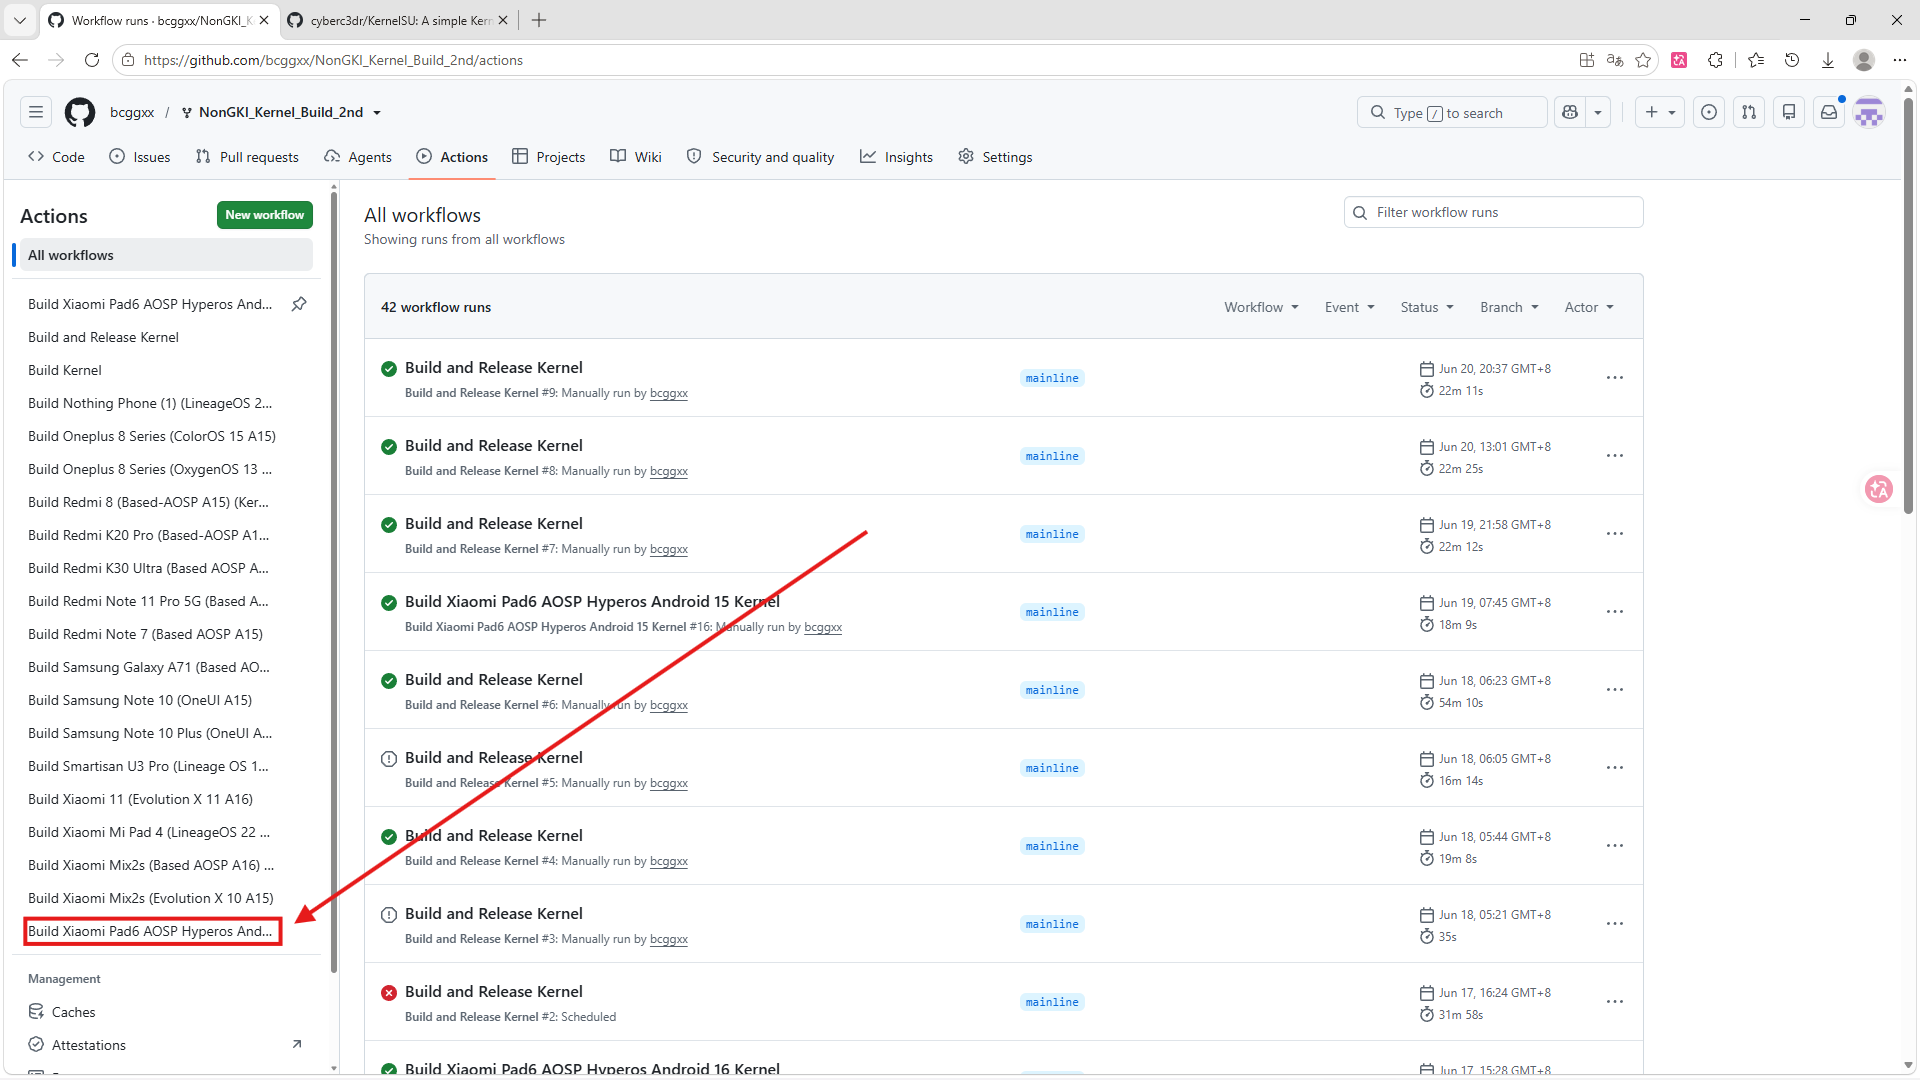The width and height of the screenshot is (1920, 1080).
Task: Switch to the Issues tab
Action: (x=140, y=157)
